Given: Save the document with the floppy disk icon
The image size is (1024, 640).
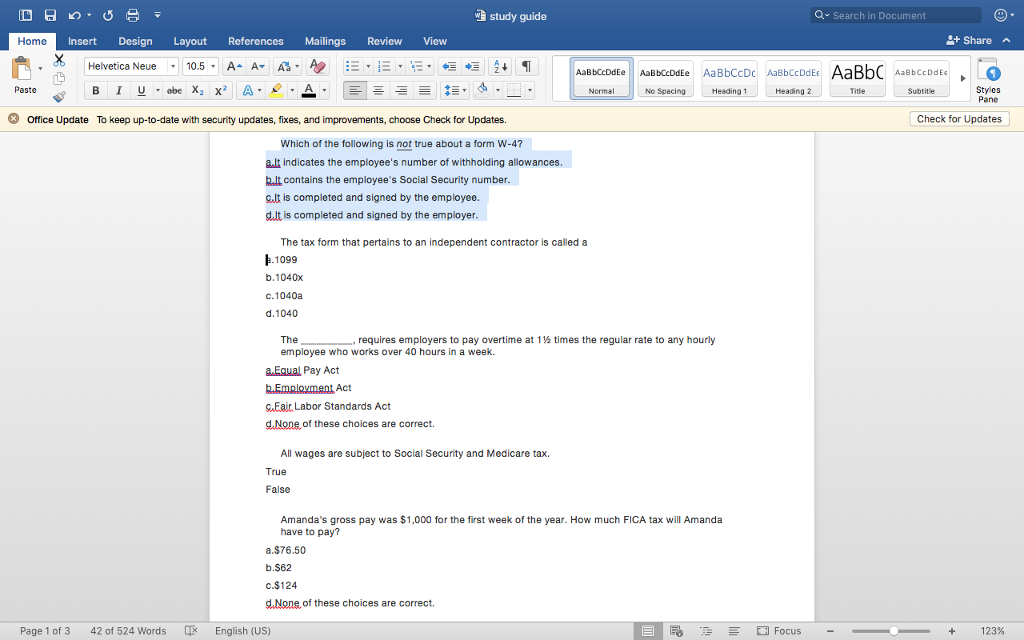Looking at the screenshot, I should pyautogui.click(x=50, y=15).
